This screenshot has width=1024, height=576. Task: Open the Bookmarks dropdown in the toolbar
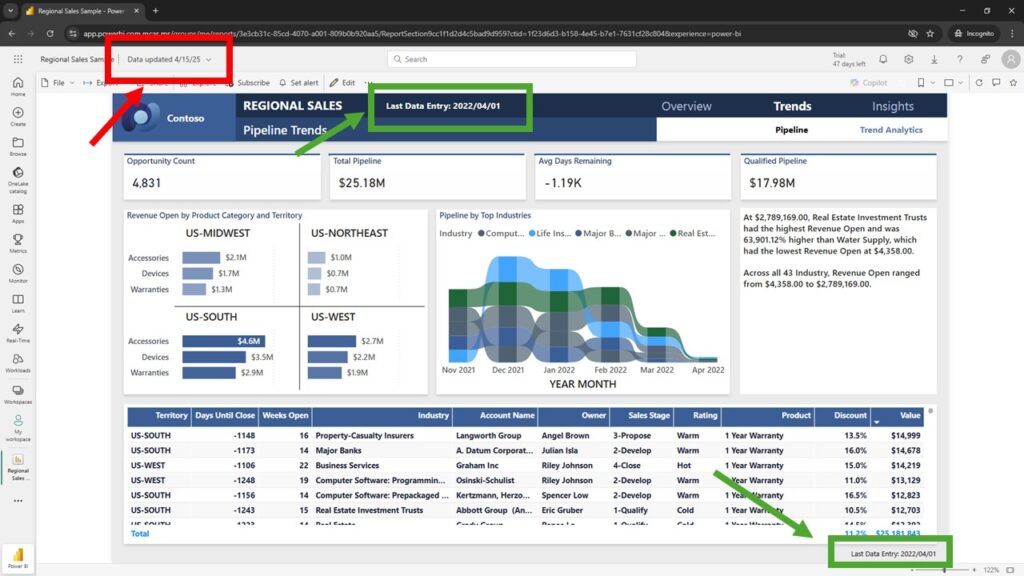click(925, 83)
